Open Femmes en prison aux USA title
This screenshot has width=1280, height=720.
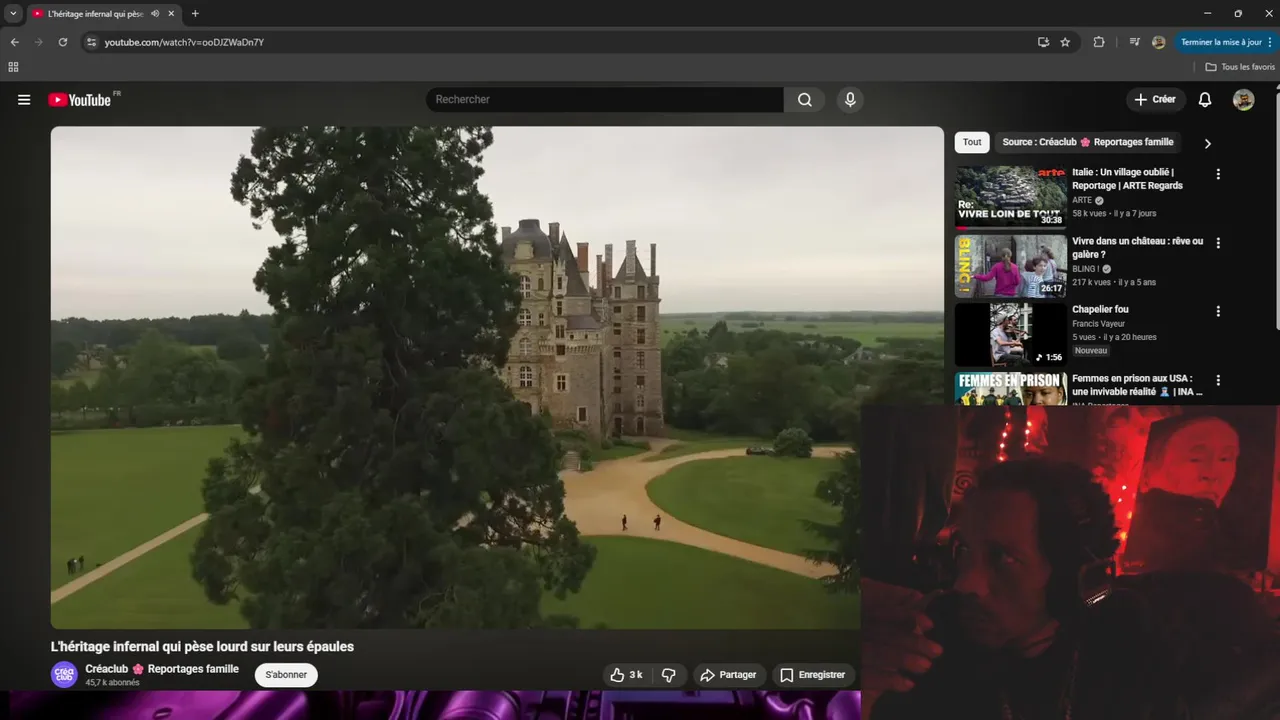coord(1138,385)
